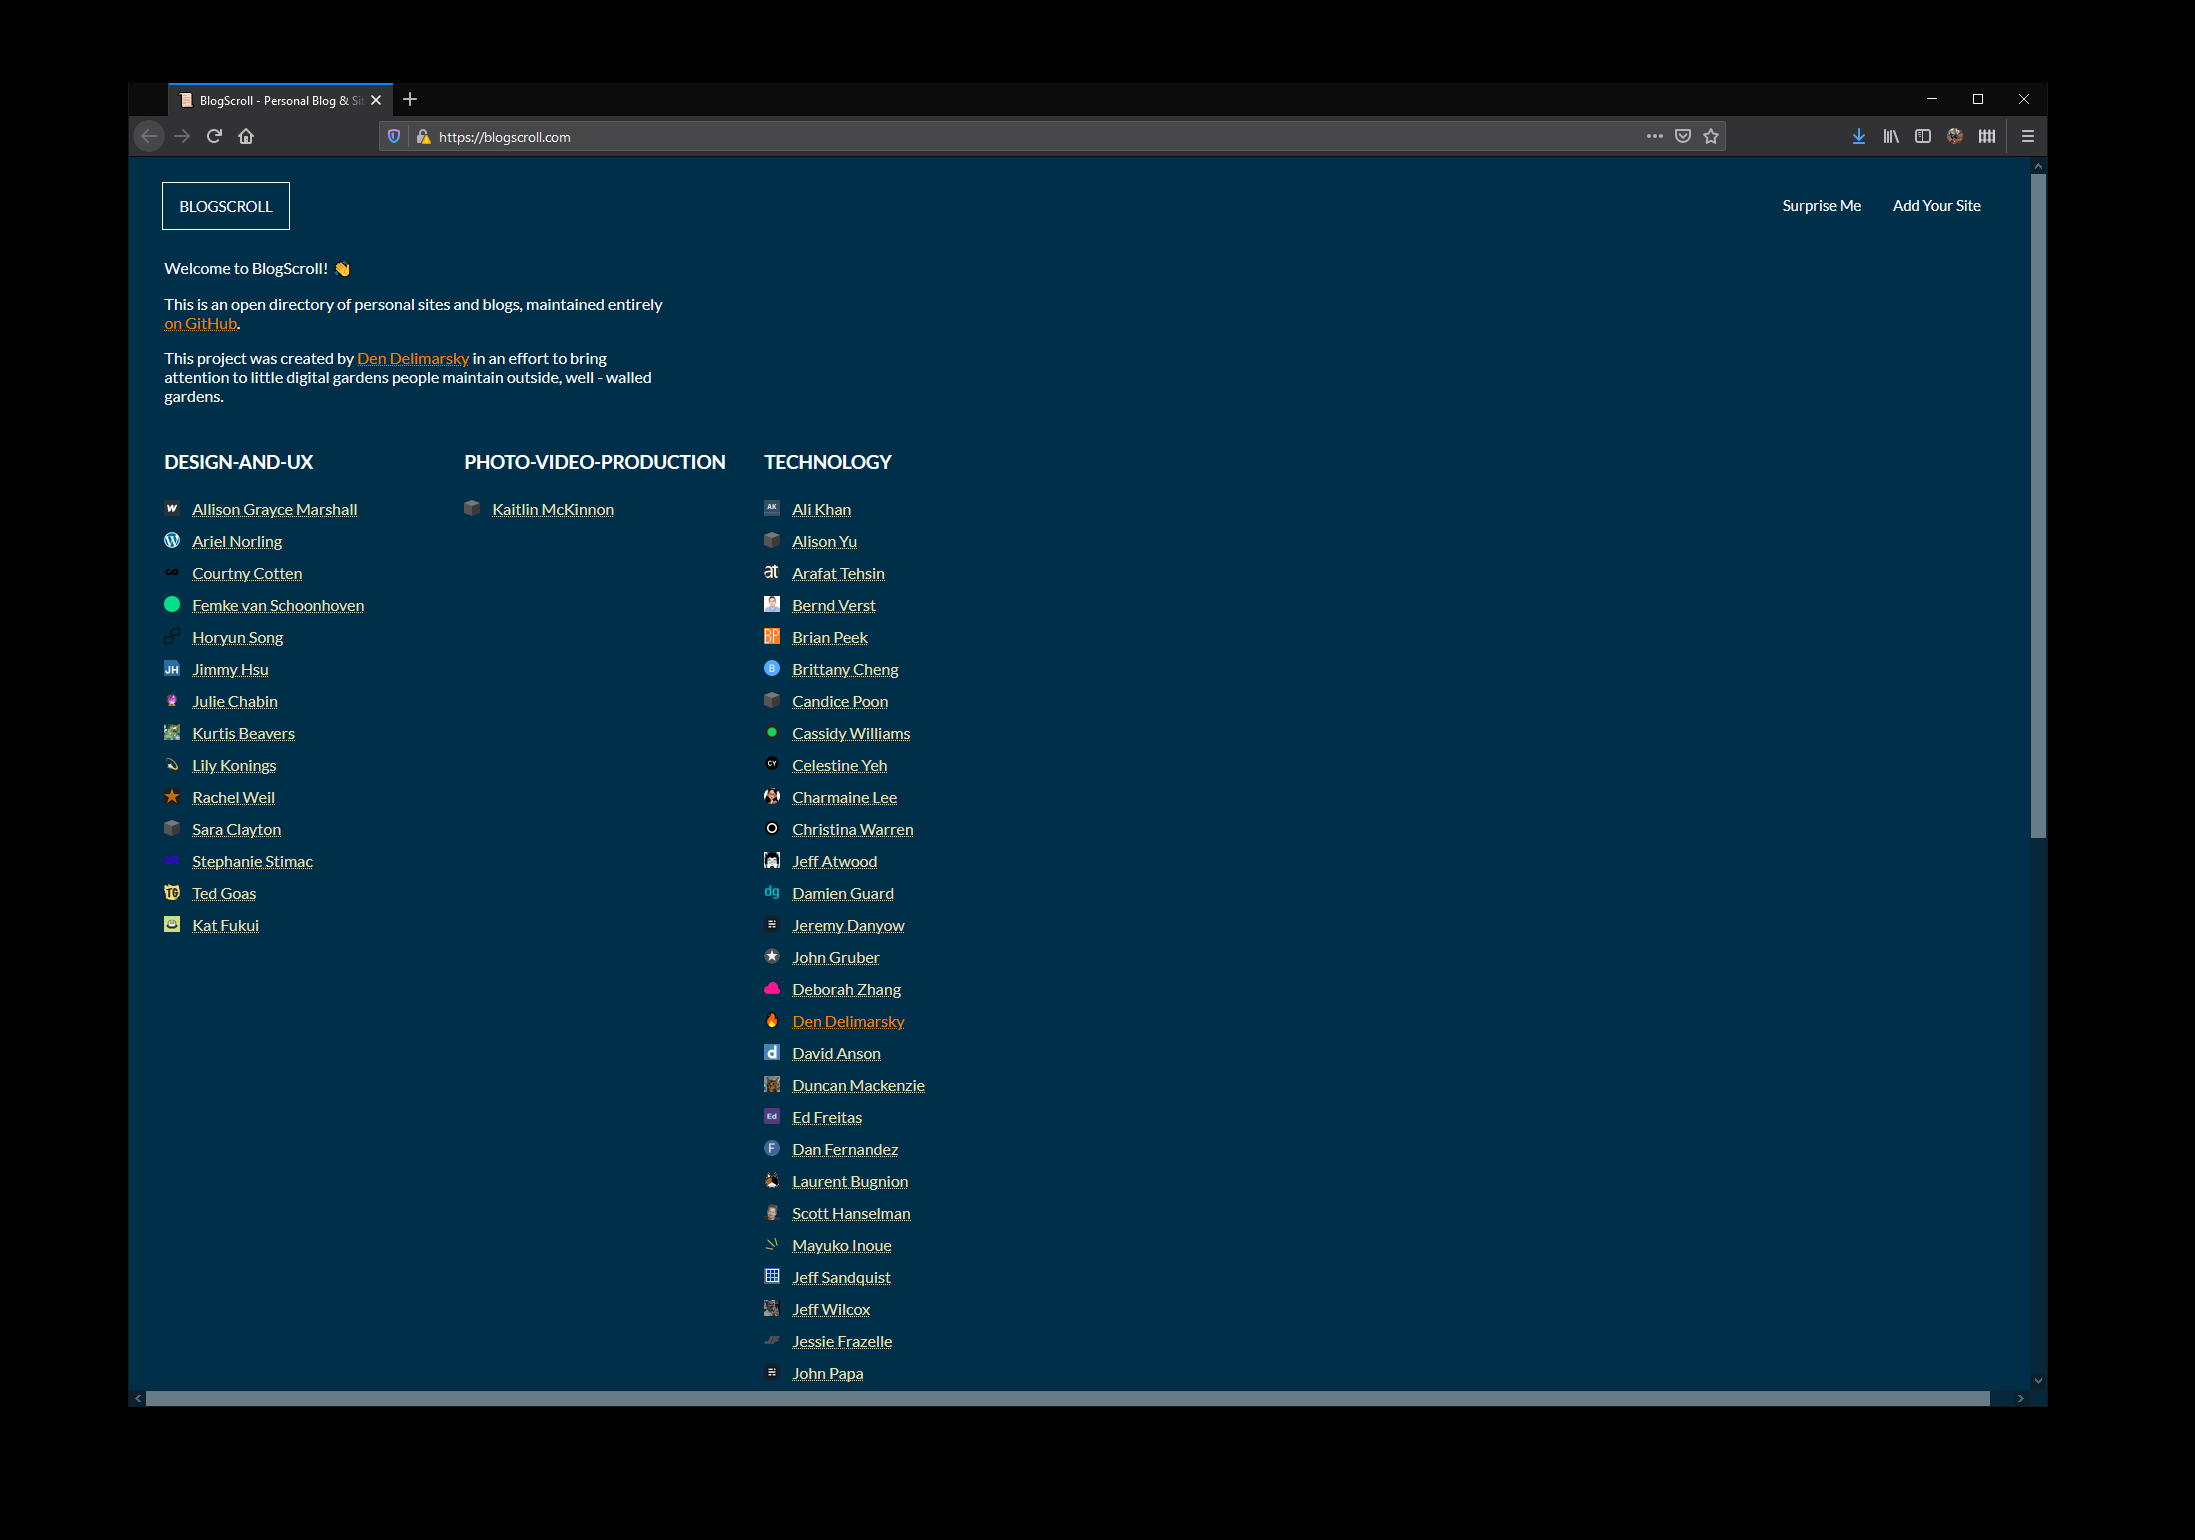
Task: Open the Library icon in toolbar
Action: [1891, 137]
